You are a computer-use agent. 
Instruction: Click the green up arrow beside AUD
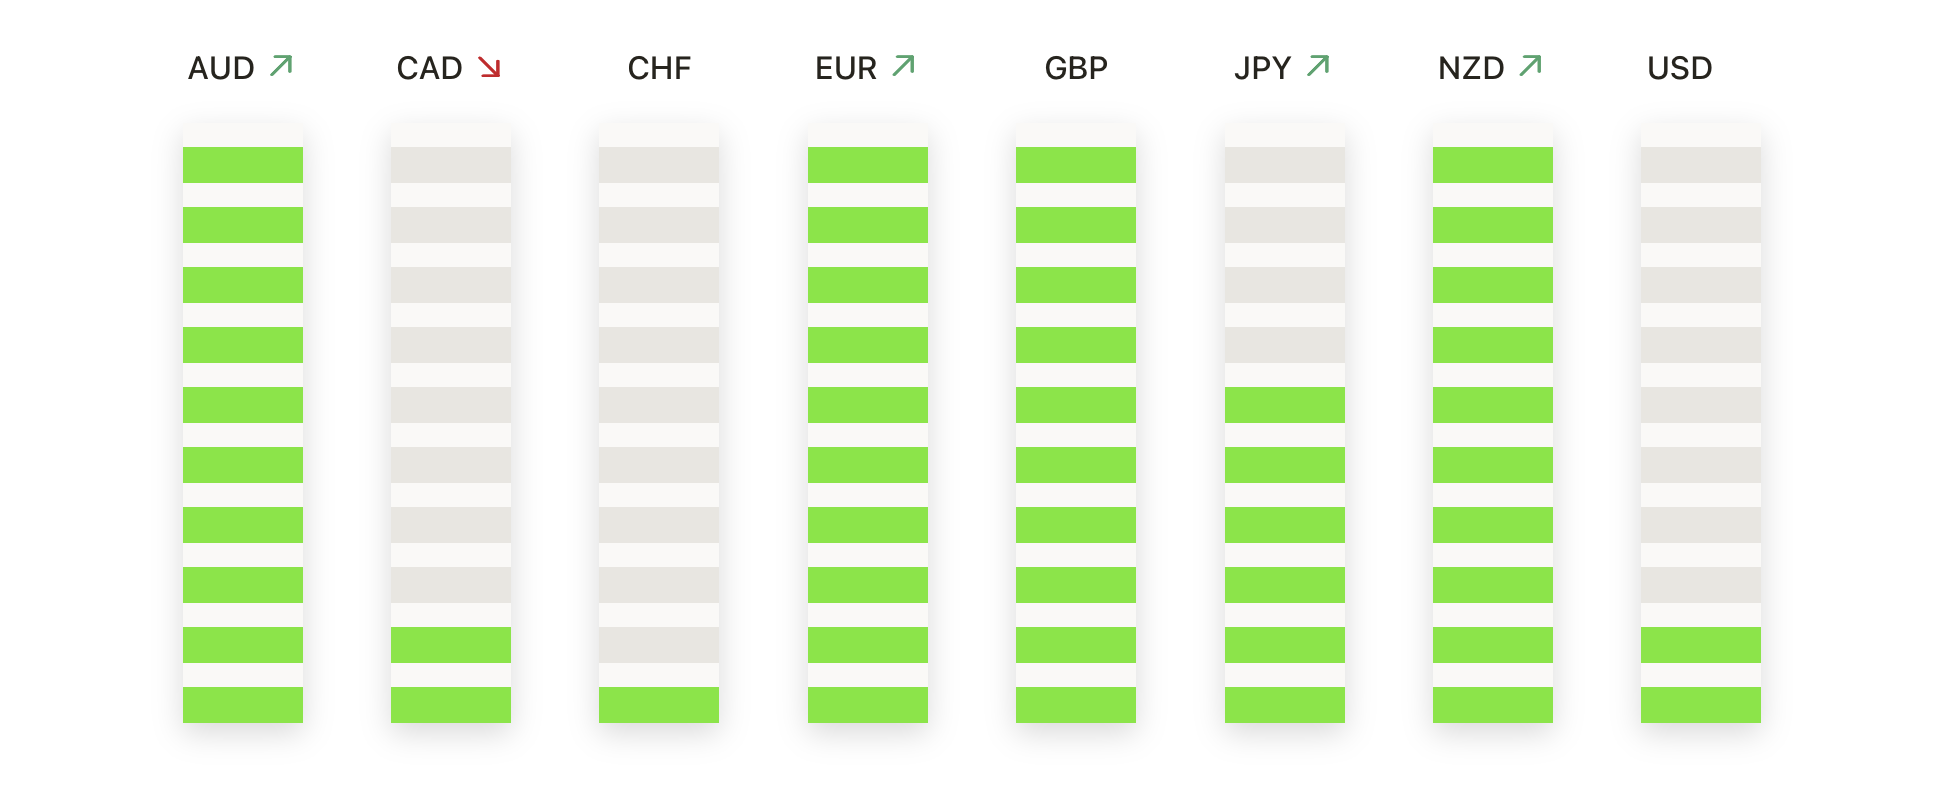[282, 66]
